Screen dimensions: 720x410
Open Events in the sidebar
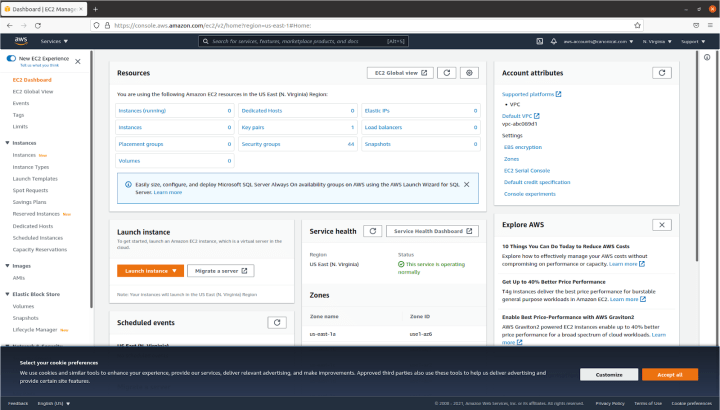pos(21,103)
